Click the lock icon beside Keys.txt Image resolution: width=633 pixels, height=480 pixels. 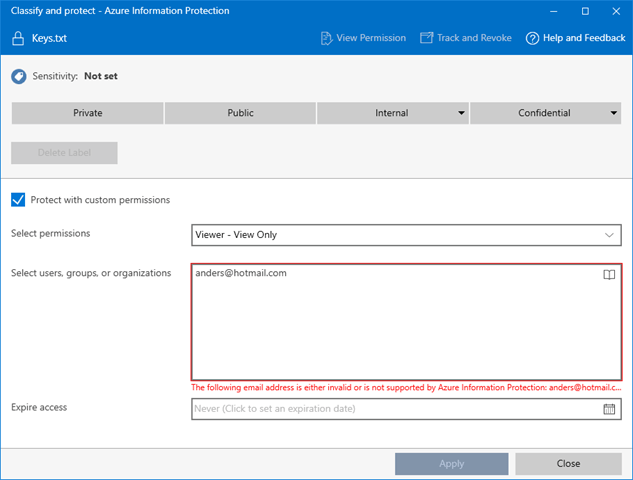(x=18, y=39)
